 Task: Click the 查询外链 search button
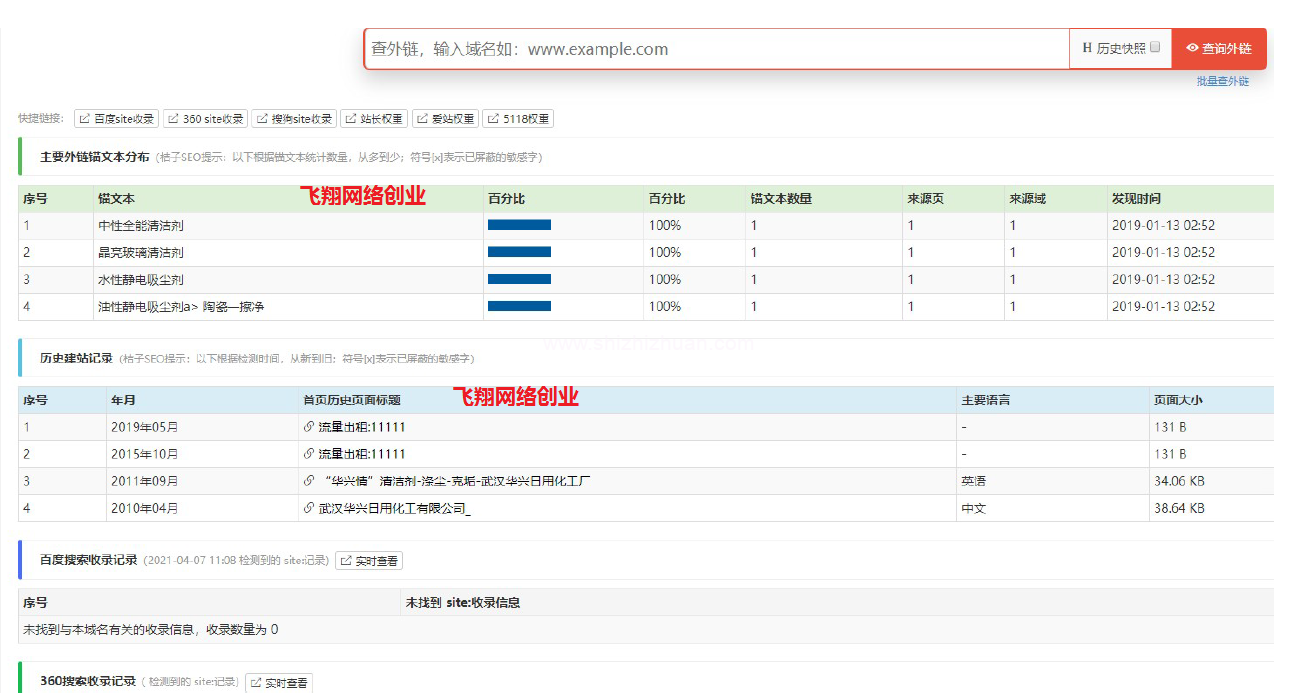click(x=1218, y=48)
